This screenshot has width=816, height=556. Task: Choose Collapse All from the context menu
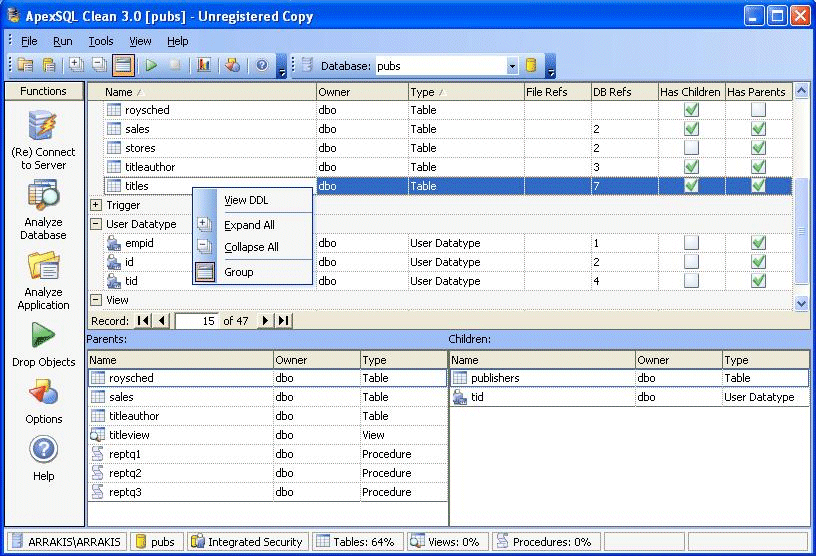point(251,247)
